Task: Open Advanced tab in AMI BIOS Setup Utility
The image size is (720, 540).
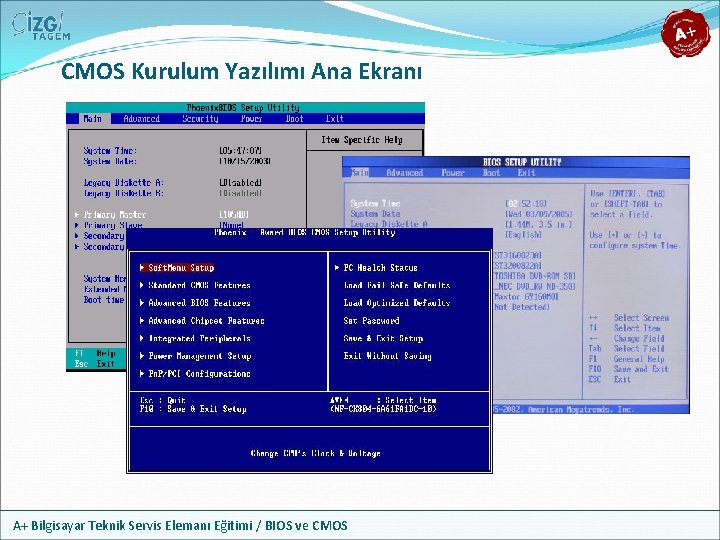Action: coord(405,173)
